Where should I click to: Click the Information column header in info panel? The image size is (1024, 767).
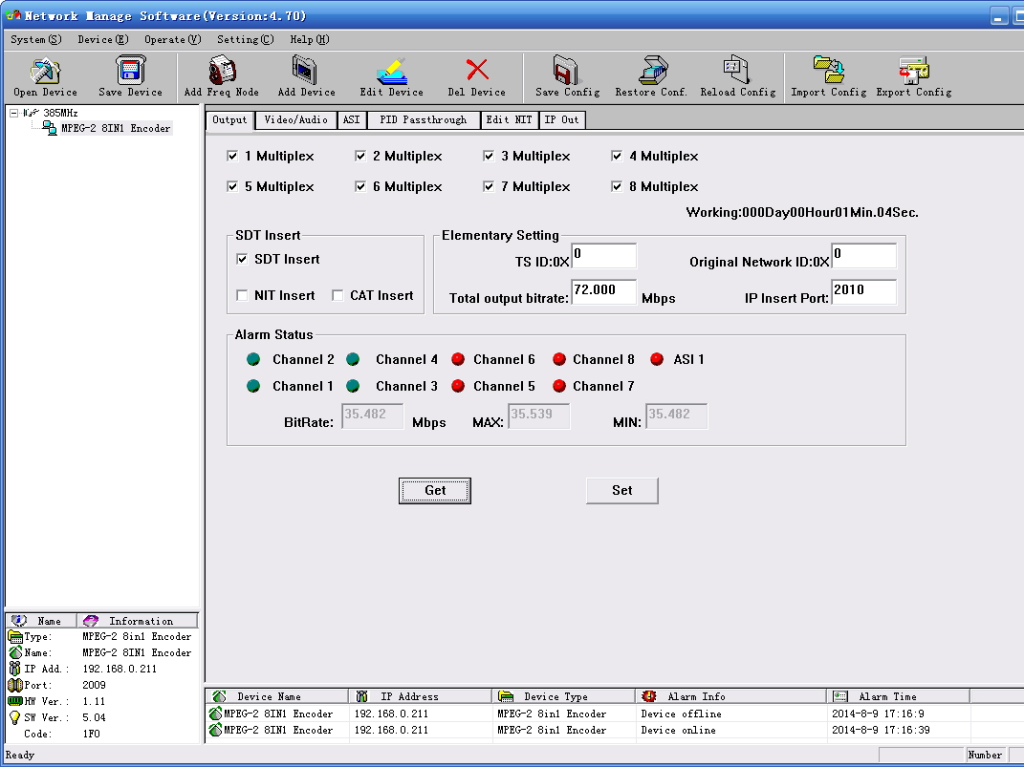137,621
